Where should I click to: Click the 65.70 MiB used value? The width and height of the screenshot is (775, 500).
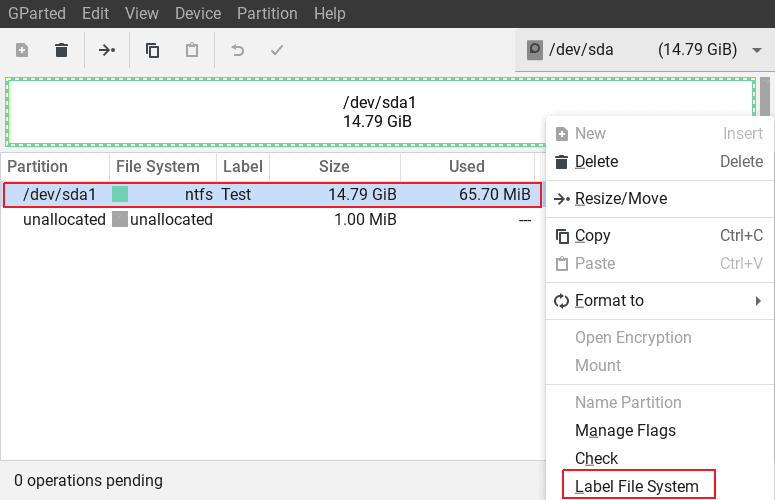coord(495,195)
